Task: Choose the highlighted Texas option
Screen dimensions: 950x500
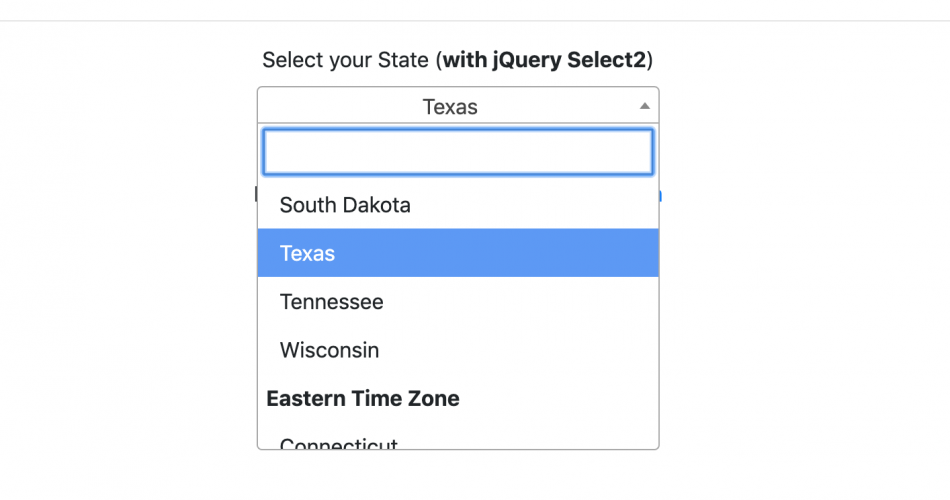Action: point(307,253)
